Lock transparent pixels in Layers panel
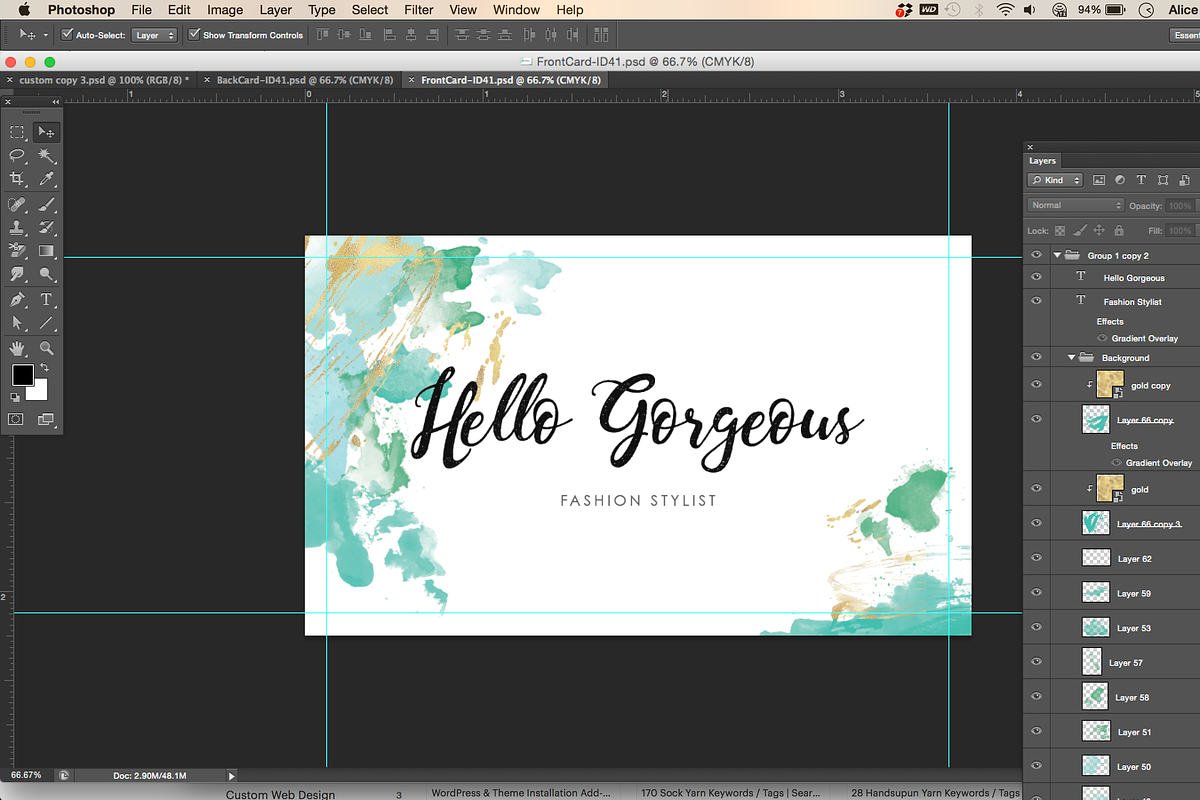Viewport: 1200px width, 800px height. [x=1060, y=230]
